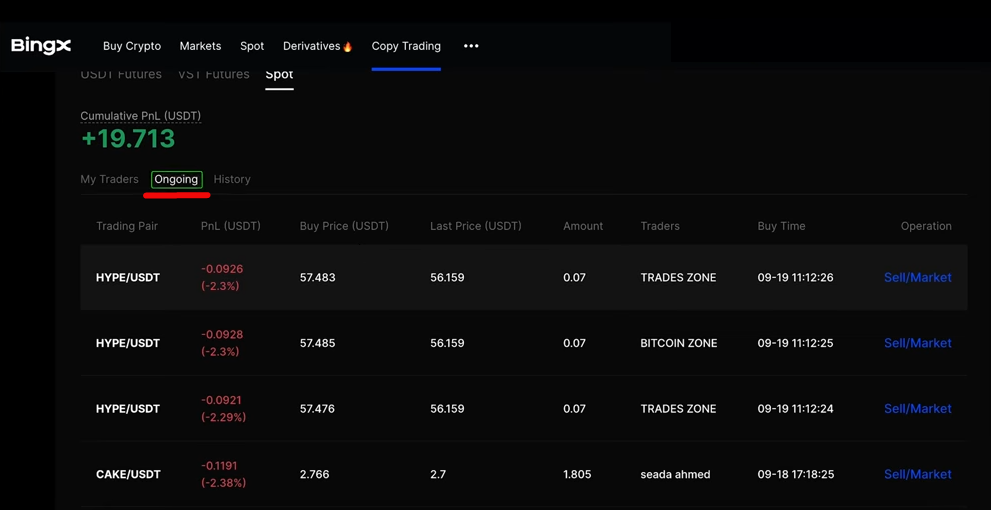Viewport: 991px width, 510px height.
Task: Open the Buy Crypto menu
Action: click(x=131, y=46)
